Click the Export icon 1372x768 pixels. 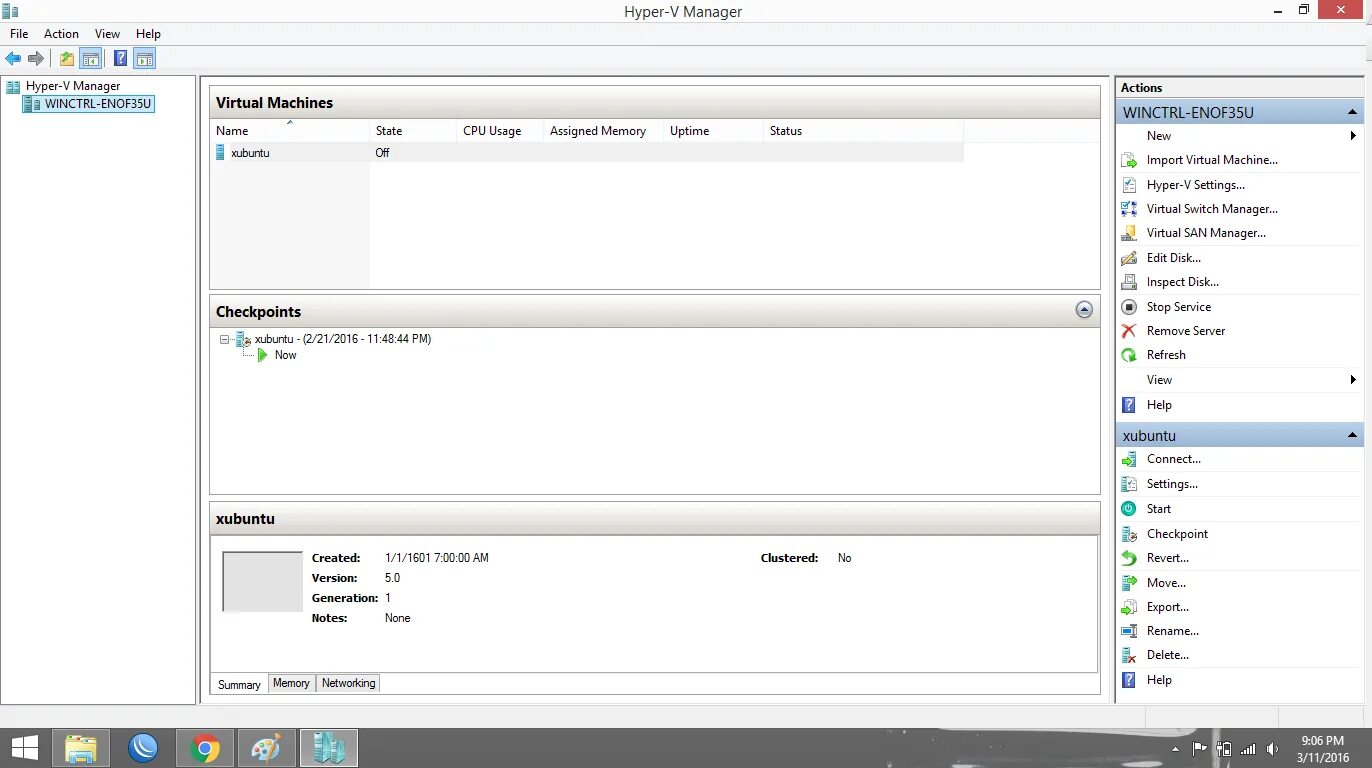[x=1129, y=607]
